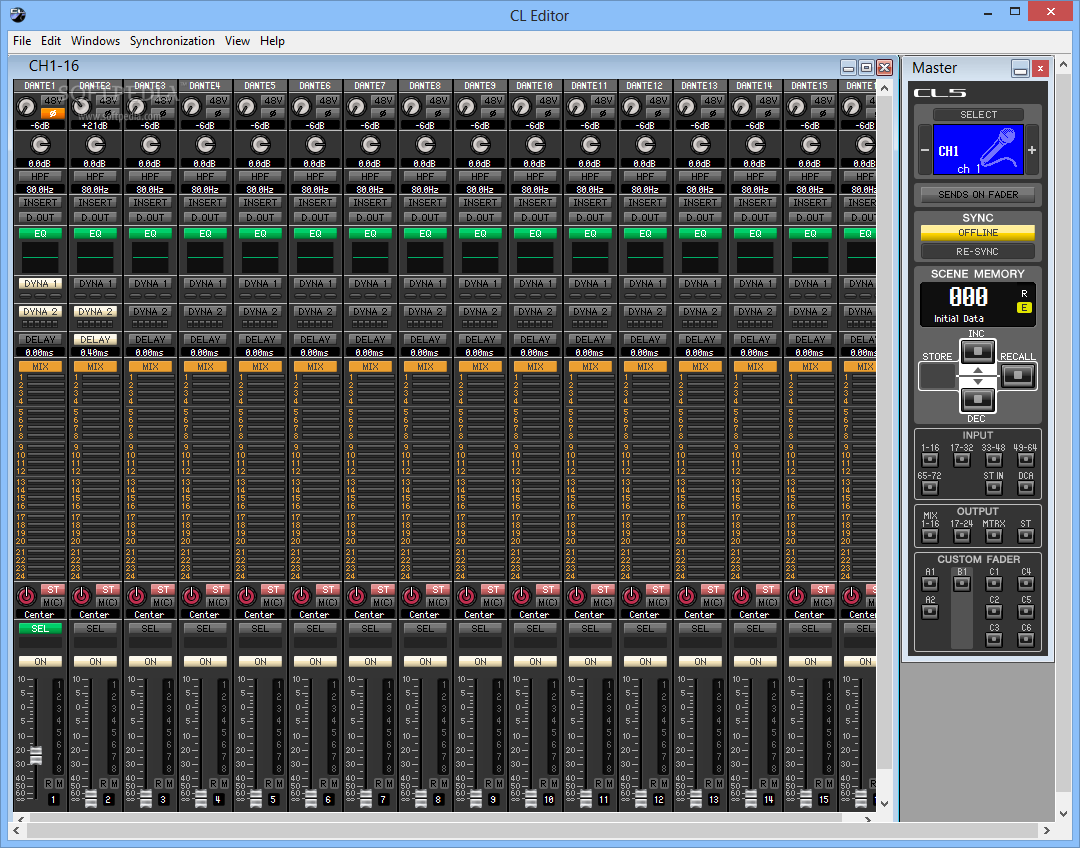Screen dimensions: 1080x848
Task: Click the CH1-16 window vertical scrollbar down arrow
Action: tap(885, 803)
